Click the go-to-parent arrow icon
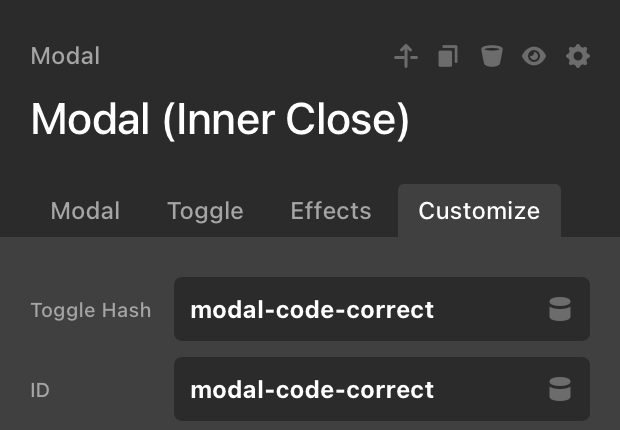 pos(405,56)
